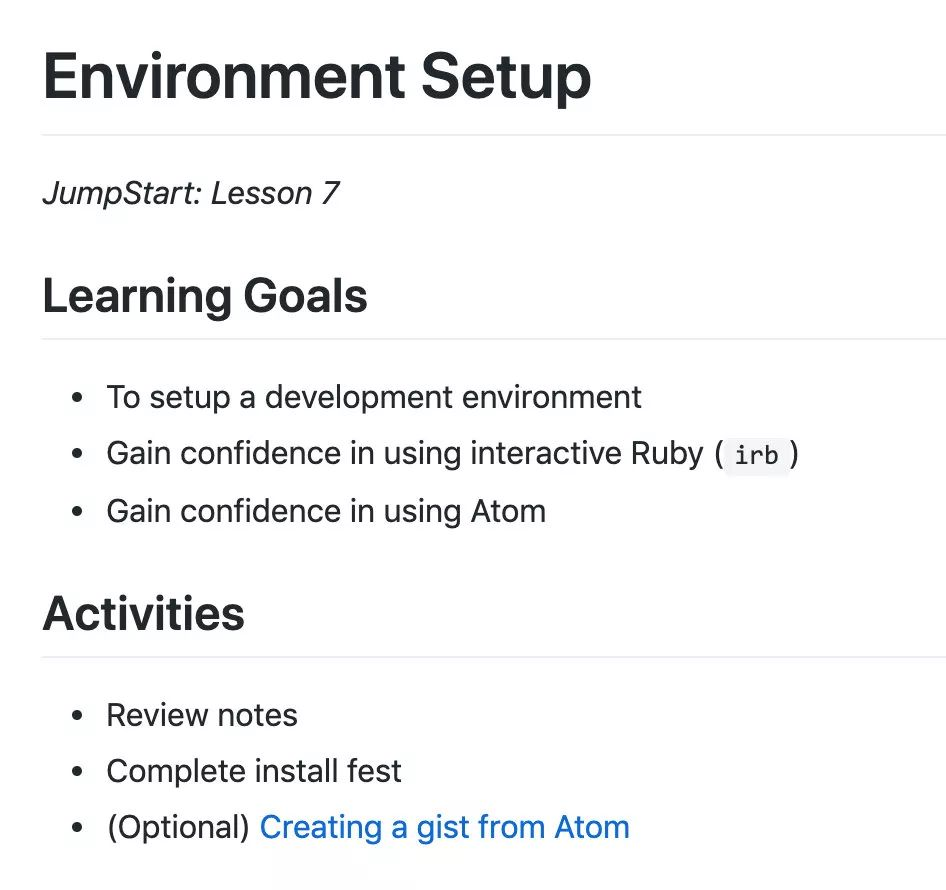
Task: Click the "Activities" section heading
Action: [x=144, y=613]
